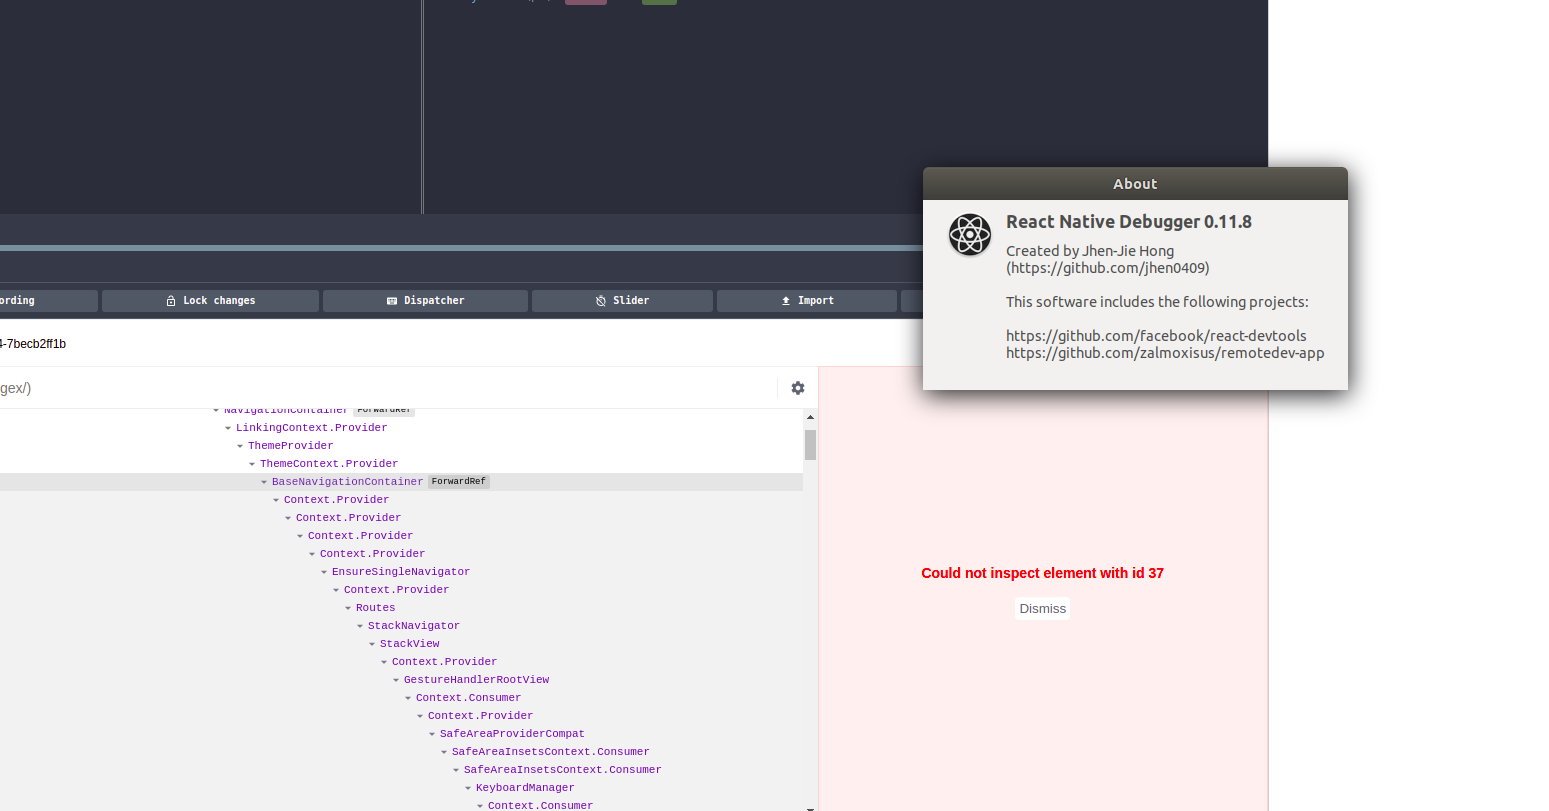This screenshot has width=1549, height=811.
Task: Collapse the BaseNavigationContainer tree node
Action: click(264, 481)
